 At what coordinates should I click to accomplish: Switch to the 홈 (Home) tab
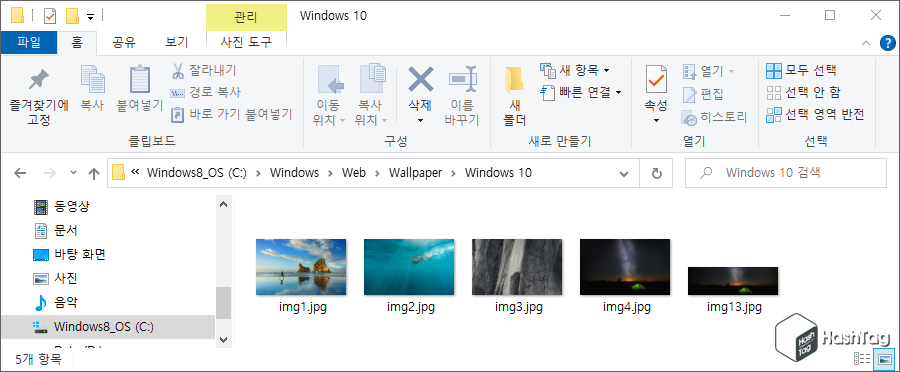pos(77,42)
